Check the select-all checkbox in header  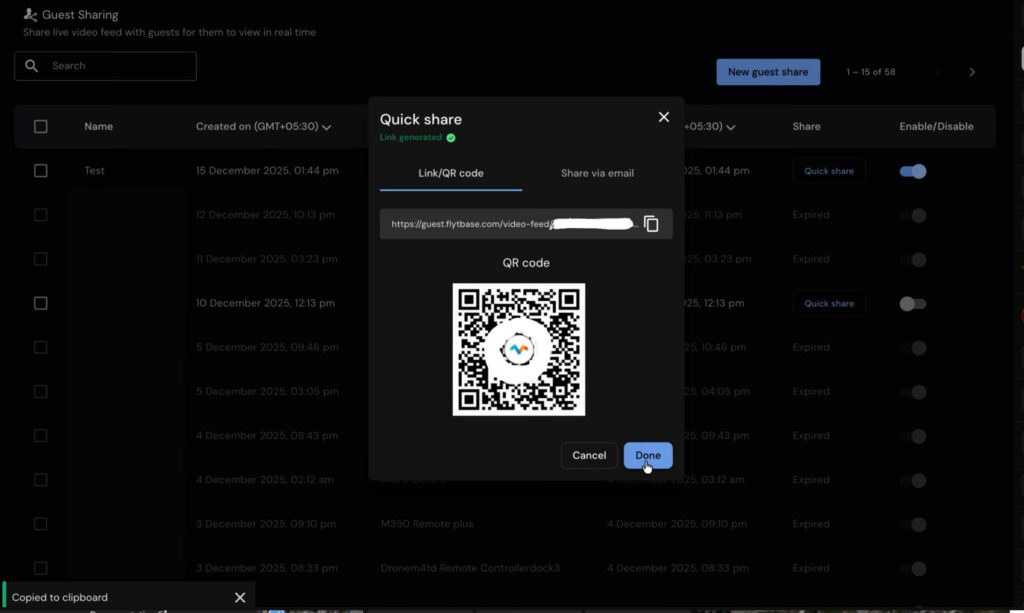41,127
